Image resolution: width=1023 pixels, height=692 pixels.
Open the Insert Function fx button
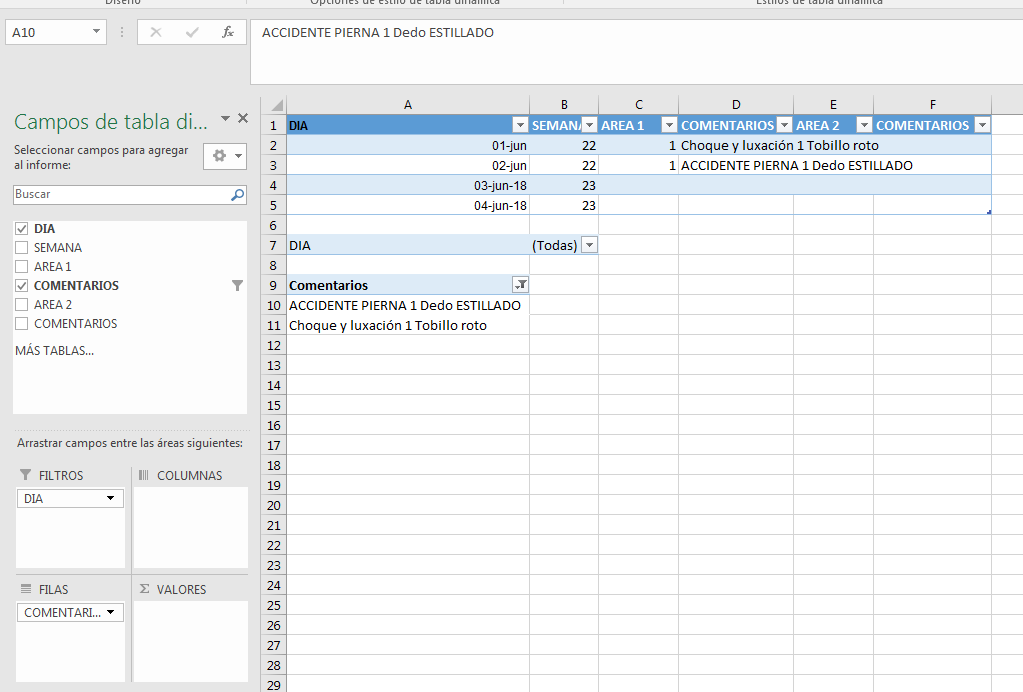click(x=227, y=32)
